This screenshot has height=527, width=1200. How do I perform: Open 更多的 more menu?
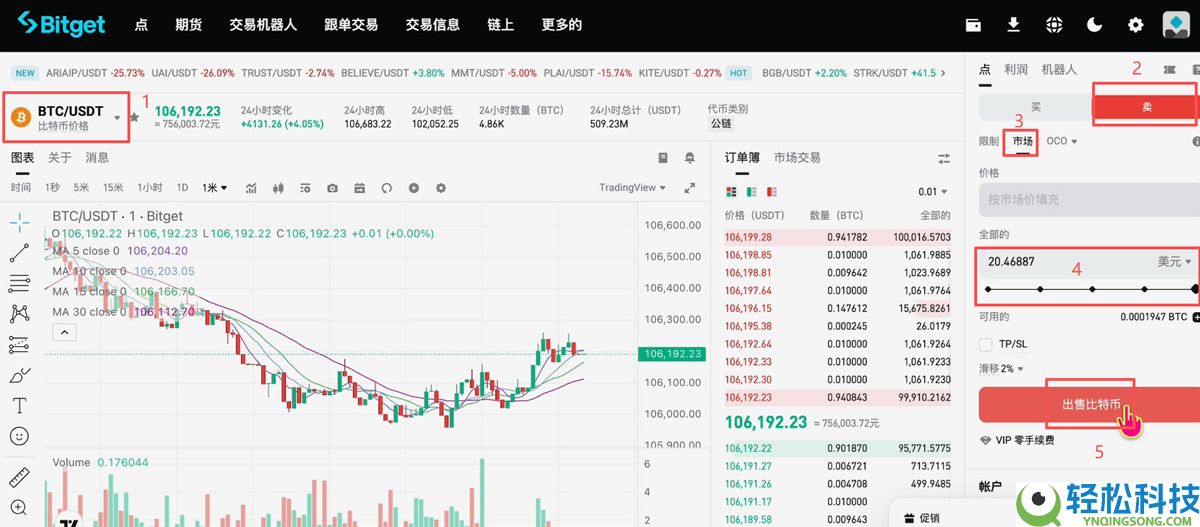coord(561,25)
